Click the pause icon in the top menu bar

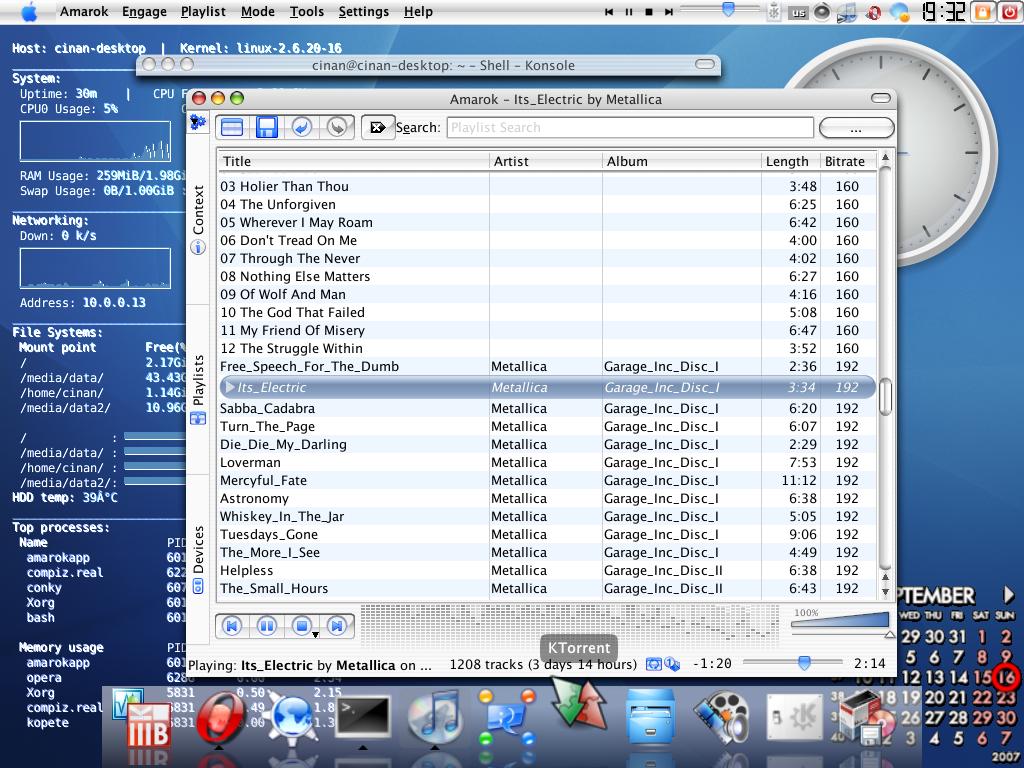629,12
